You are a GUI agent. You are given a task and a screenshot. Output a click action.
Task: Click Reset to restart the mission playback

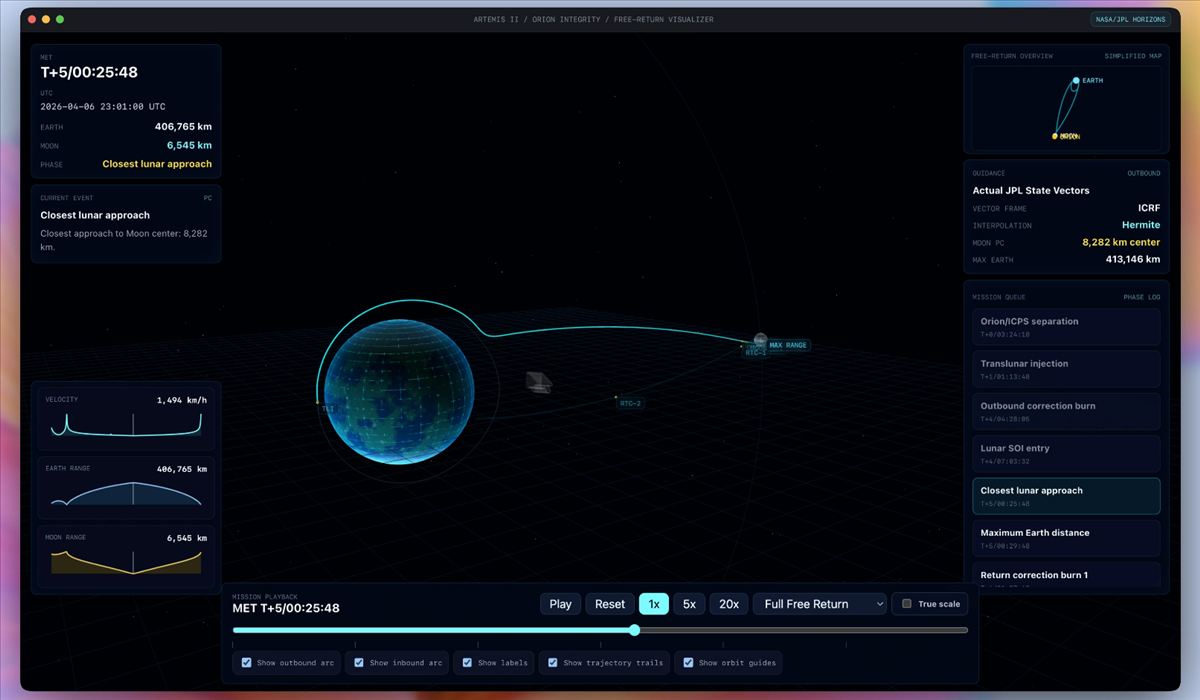click(609, 604)
